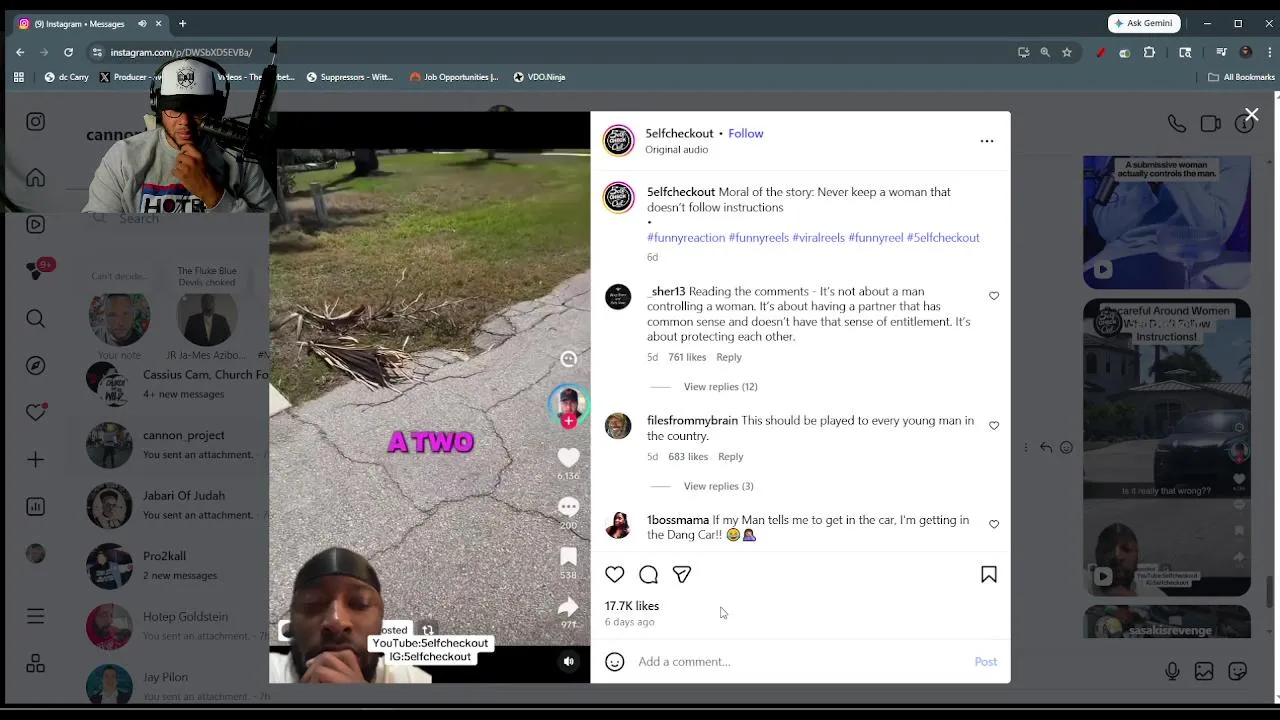Share post via paper plane icon
The width and height of the screenshot is (1280, 720).
click(682, 574)
